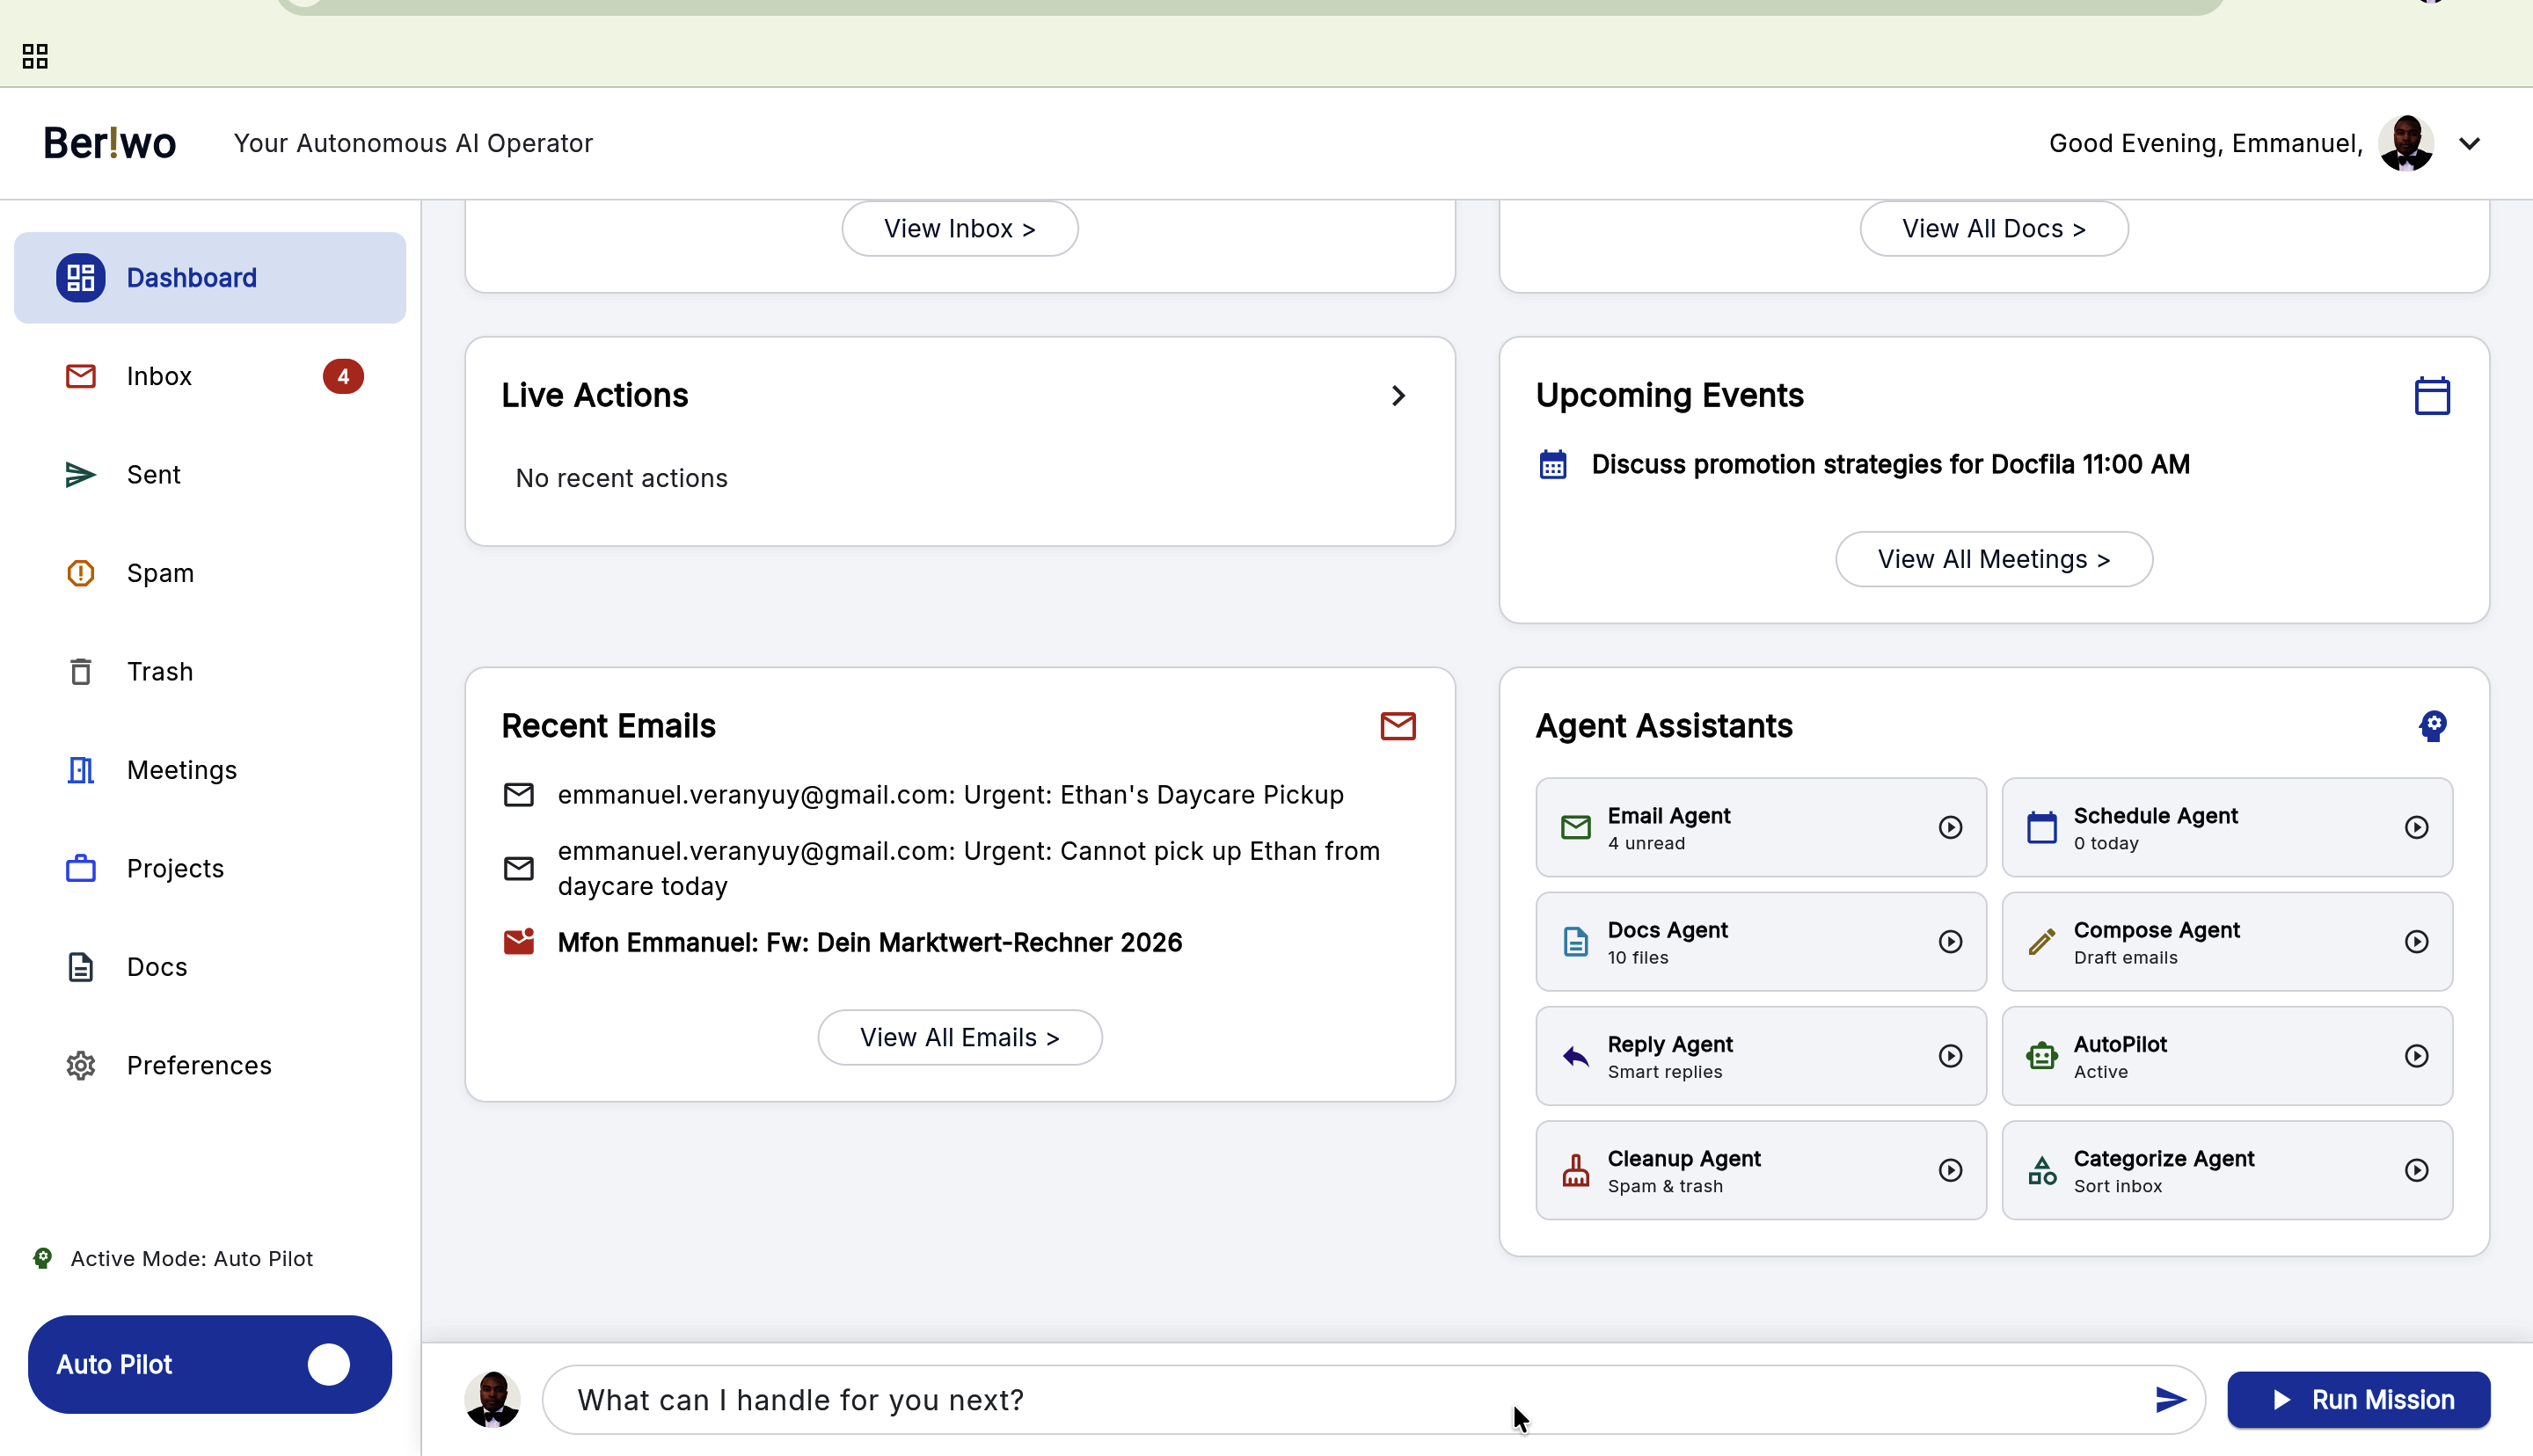Launch the Categorize Agent play icon
Viewport: 2533px width, 1456px height.
[x=2415, y=1171]
